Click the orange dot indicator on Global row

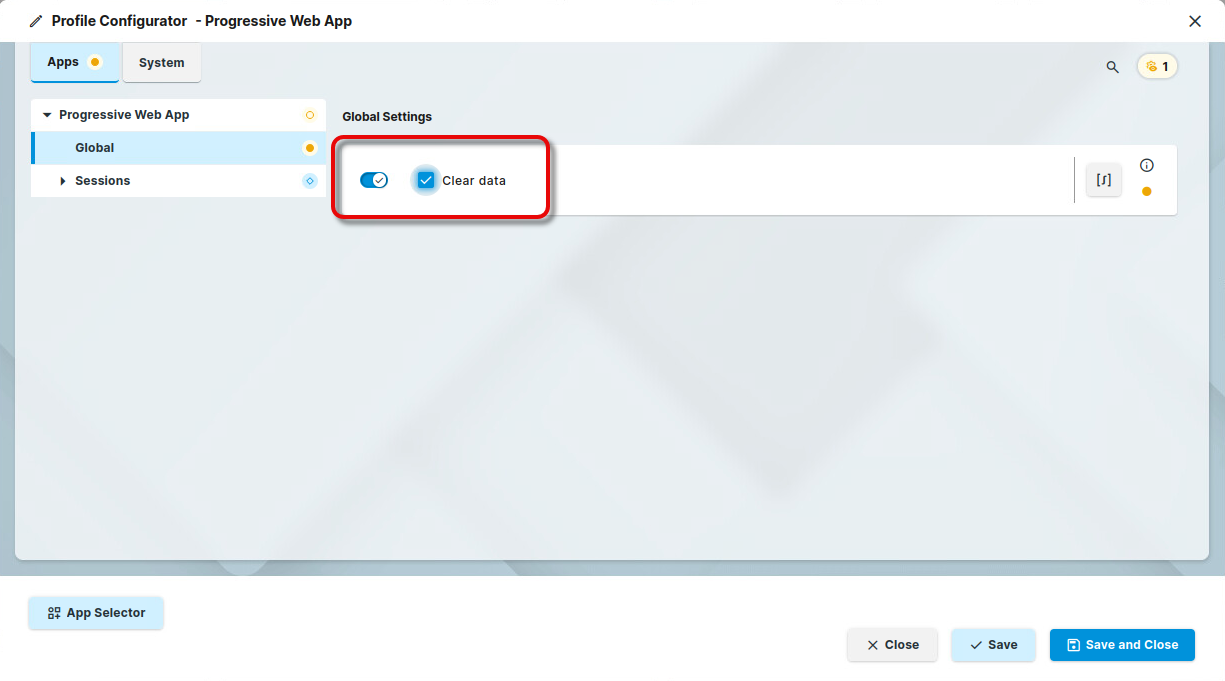(x=309, y=148)
